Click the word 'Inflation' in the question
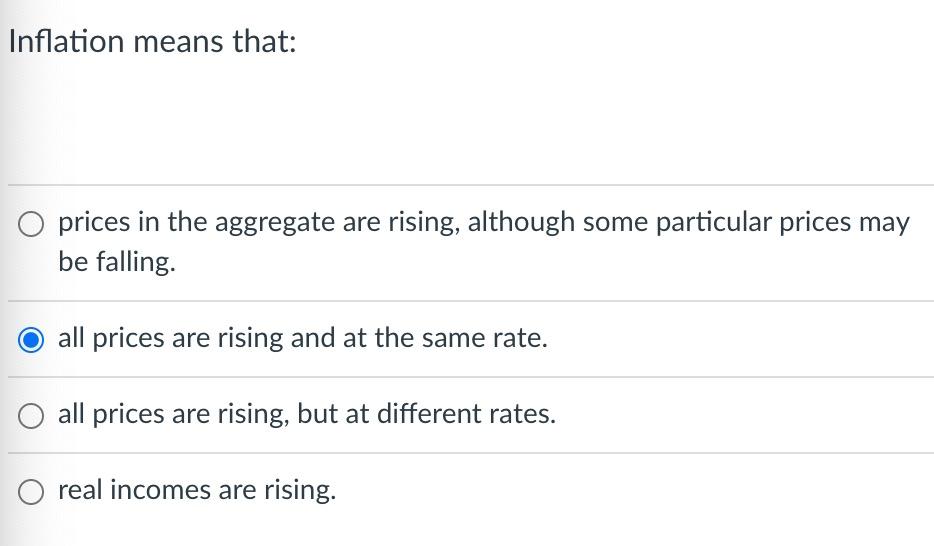This screenshot has height=546, width=934. point(66,42)
